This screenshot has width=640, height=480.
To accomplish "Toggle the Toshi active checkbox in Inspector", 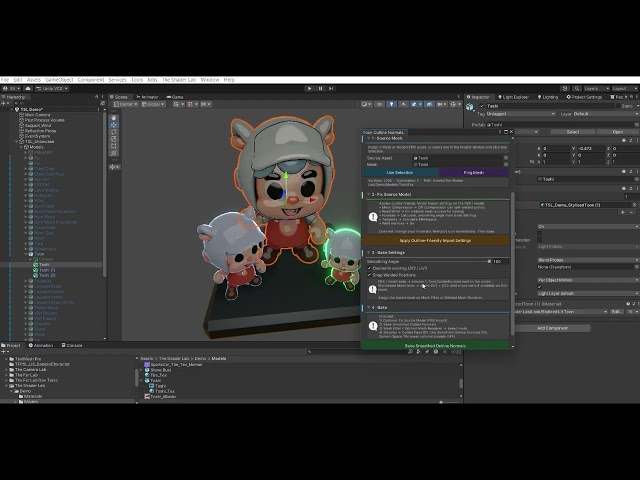I will [x=482, y=106].
